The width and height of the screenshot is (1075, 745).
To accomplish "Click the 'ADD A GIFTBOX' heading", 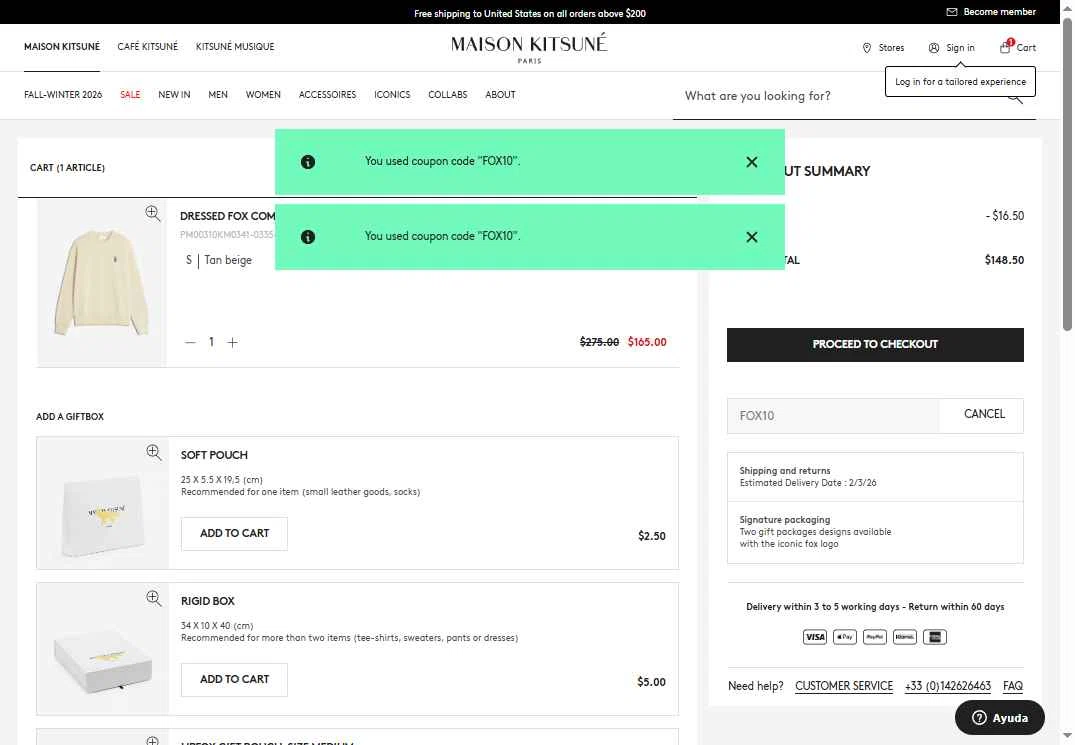I will pos(70,417).
